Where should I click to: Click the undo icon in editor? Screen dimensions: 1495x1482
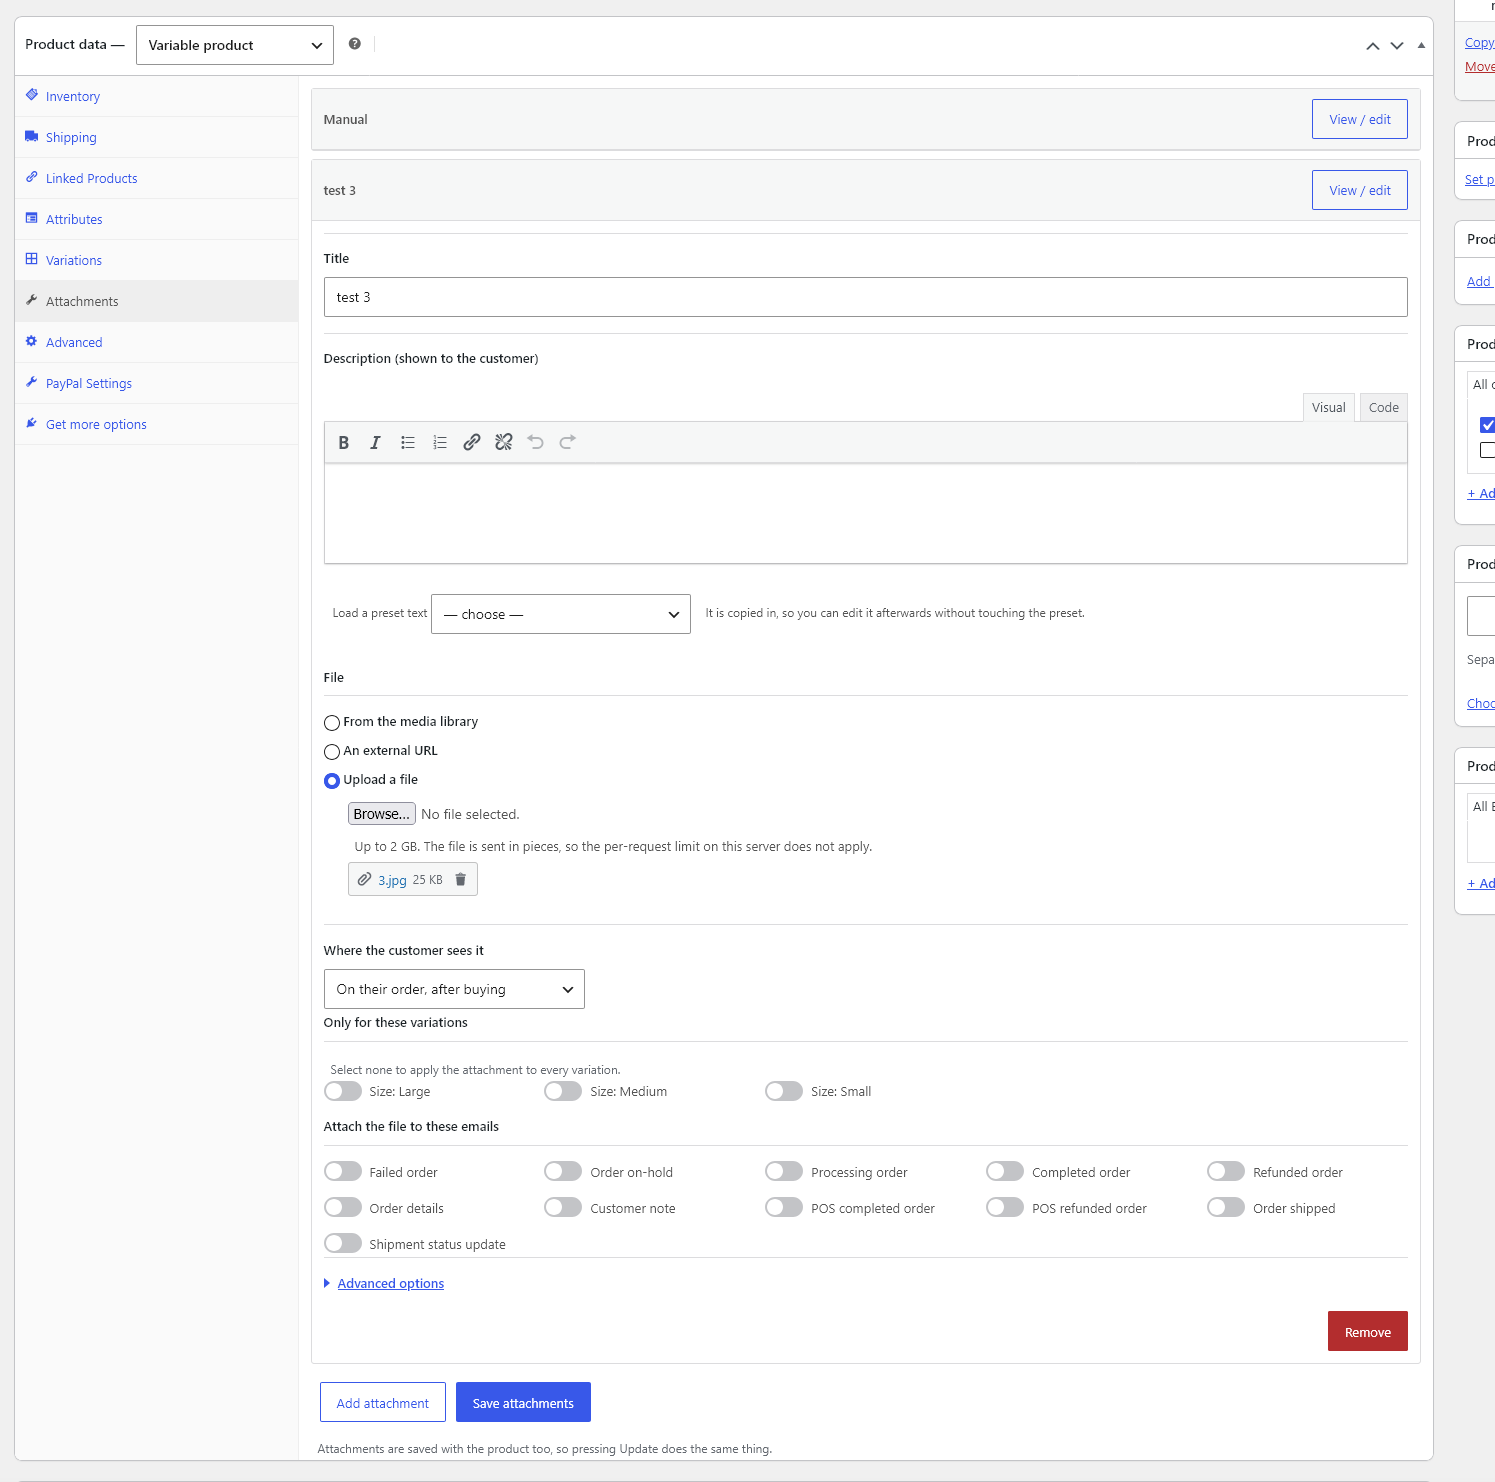pos(536,442)
